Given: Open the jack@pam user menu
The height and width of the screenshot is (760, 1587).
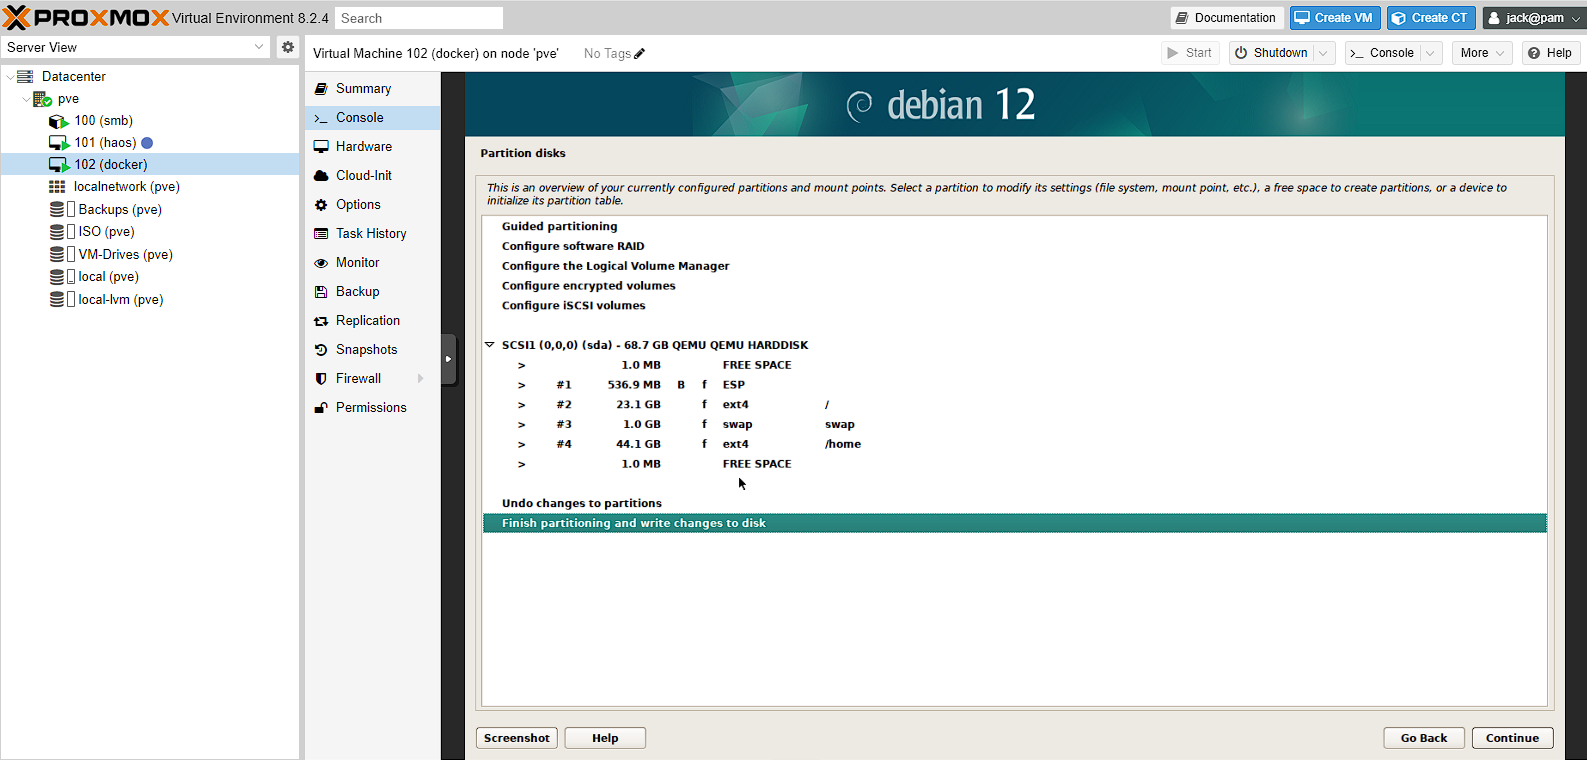Looking at the screenshot, I should (1533, 18).
